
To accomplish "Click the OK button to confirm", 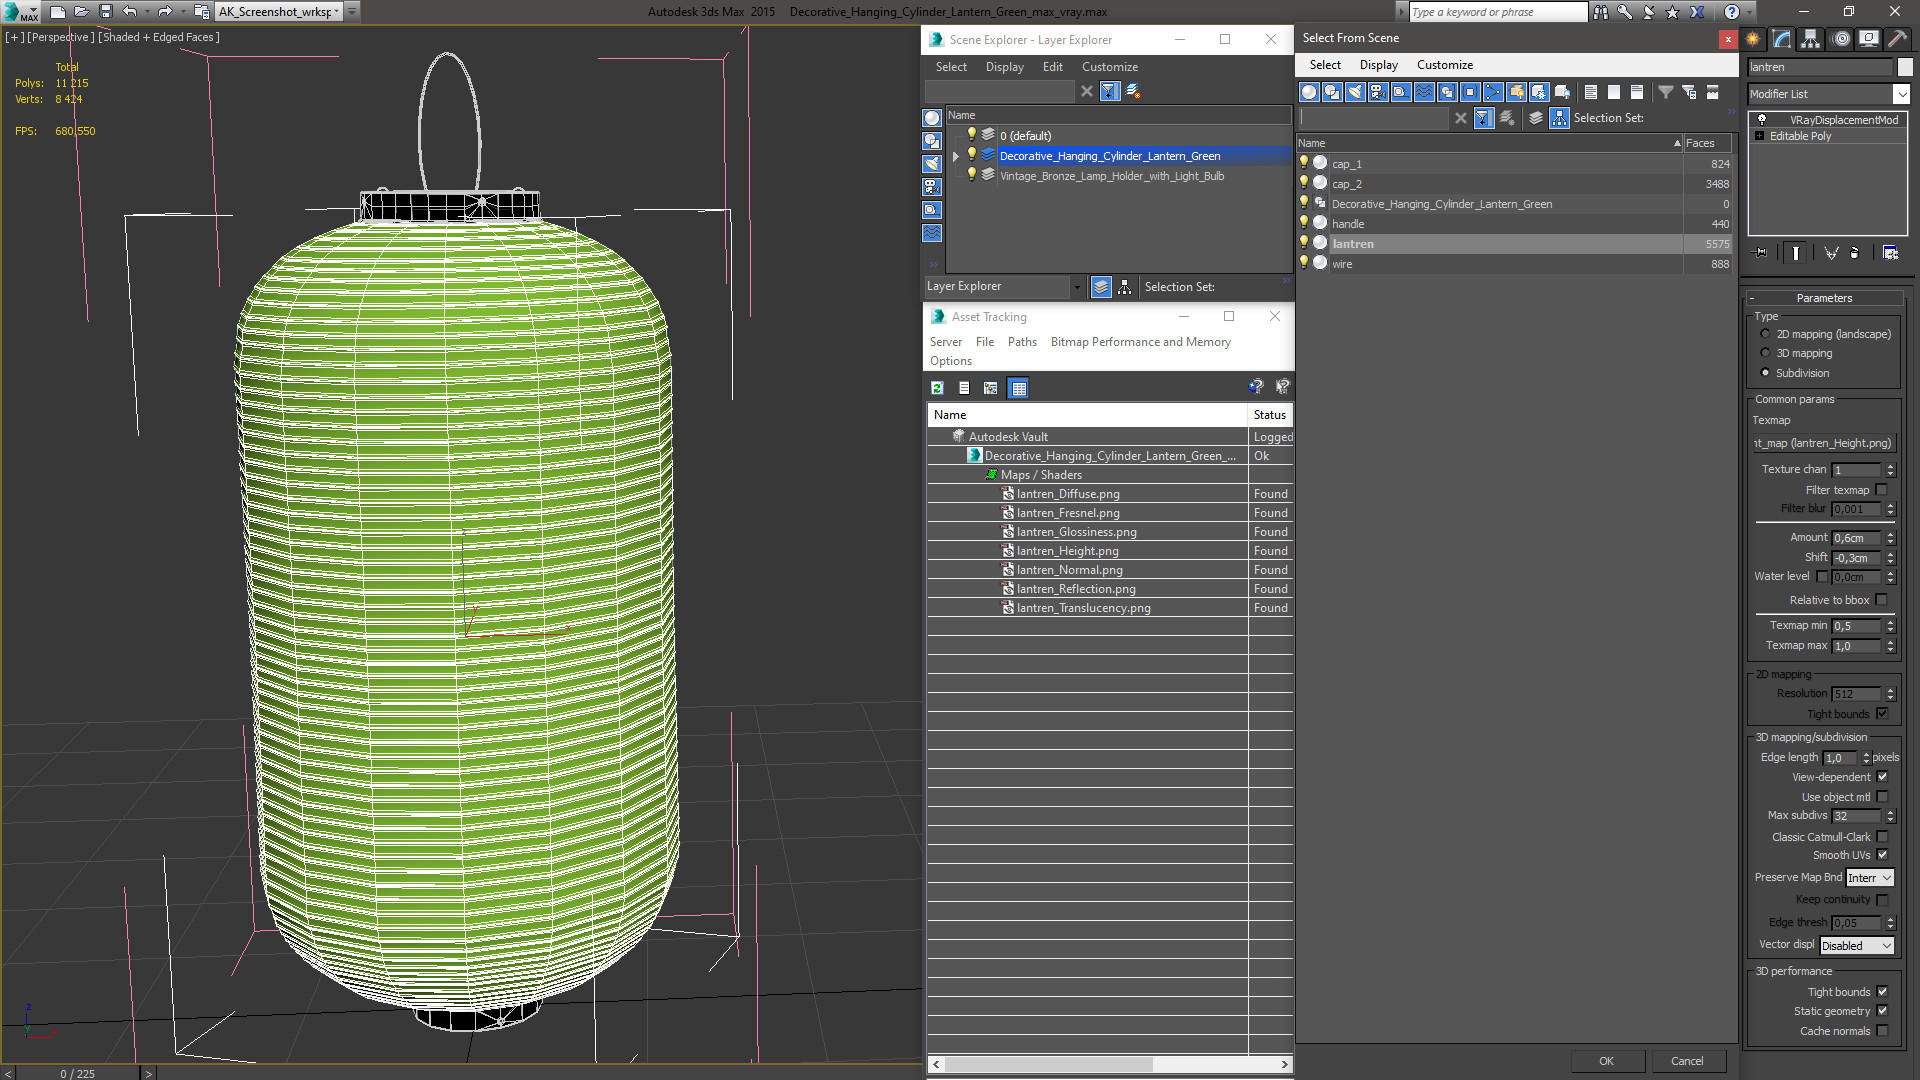I will tap(1606, 1060).
